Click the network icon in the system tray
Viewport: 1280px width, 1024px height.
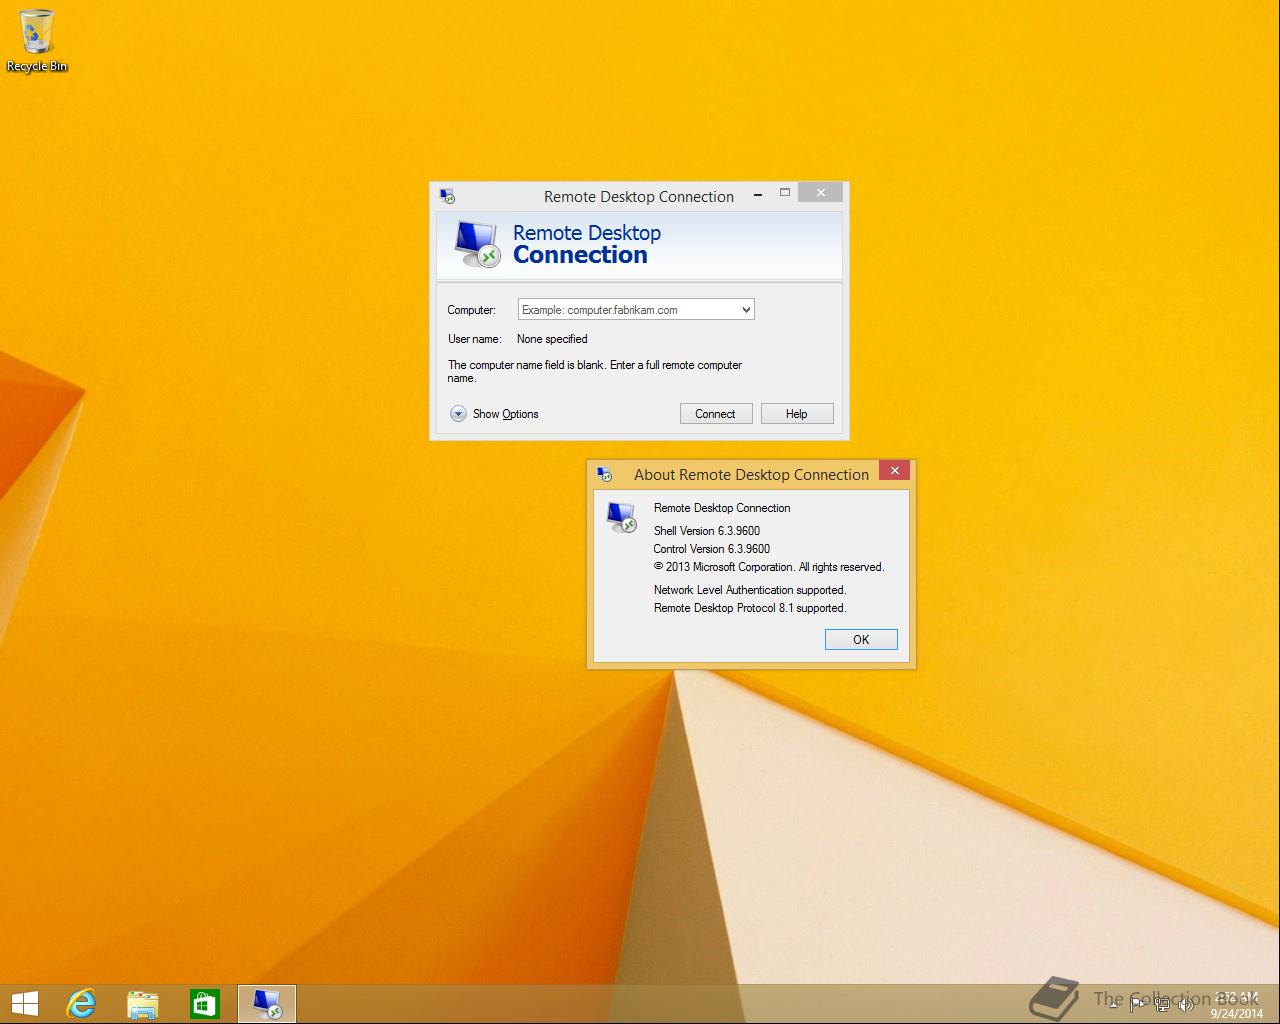1162,1005
